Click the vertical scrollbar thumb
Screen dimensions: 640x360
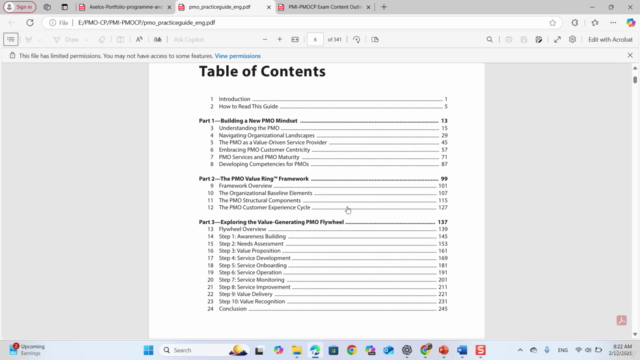click(635, 80)
